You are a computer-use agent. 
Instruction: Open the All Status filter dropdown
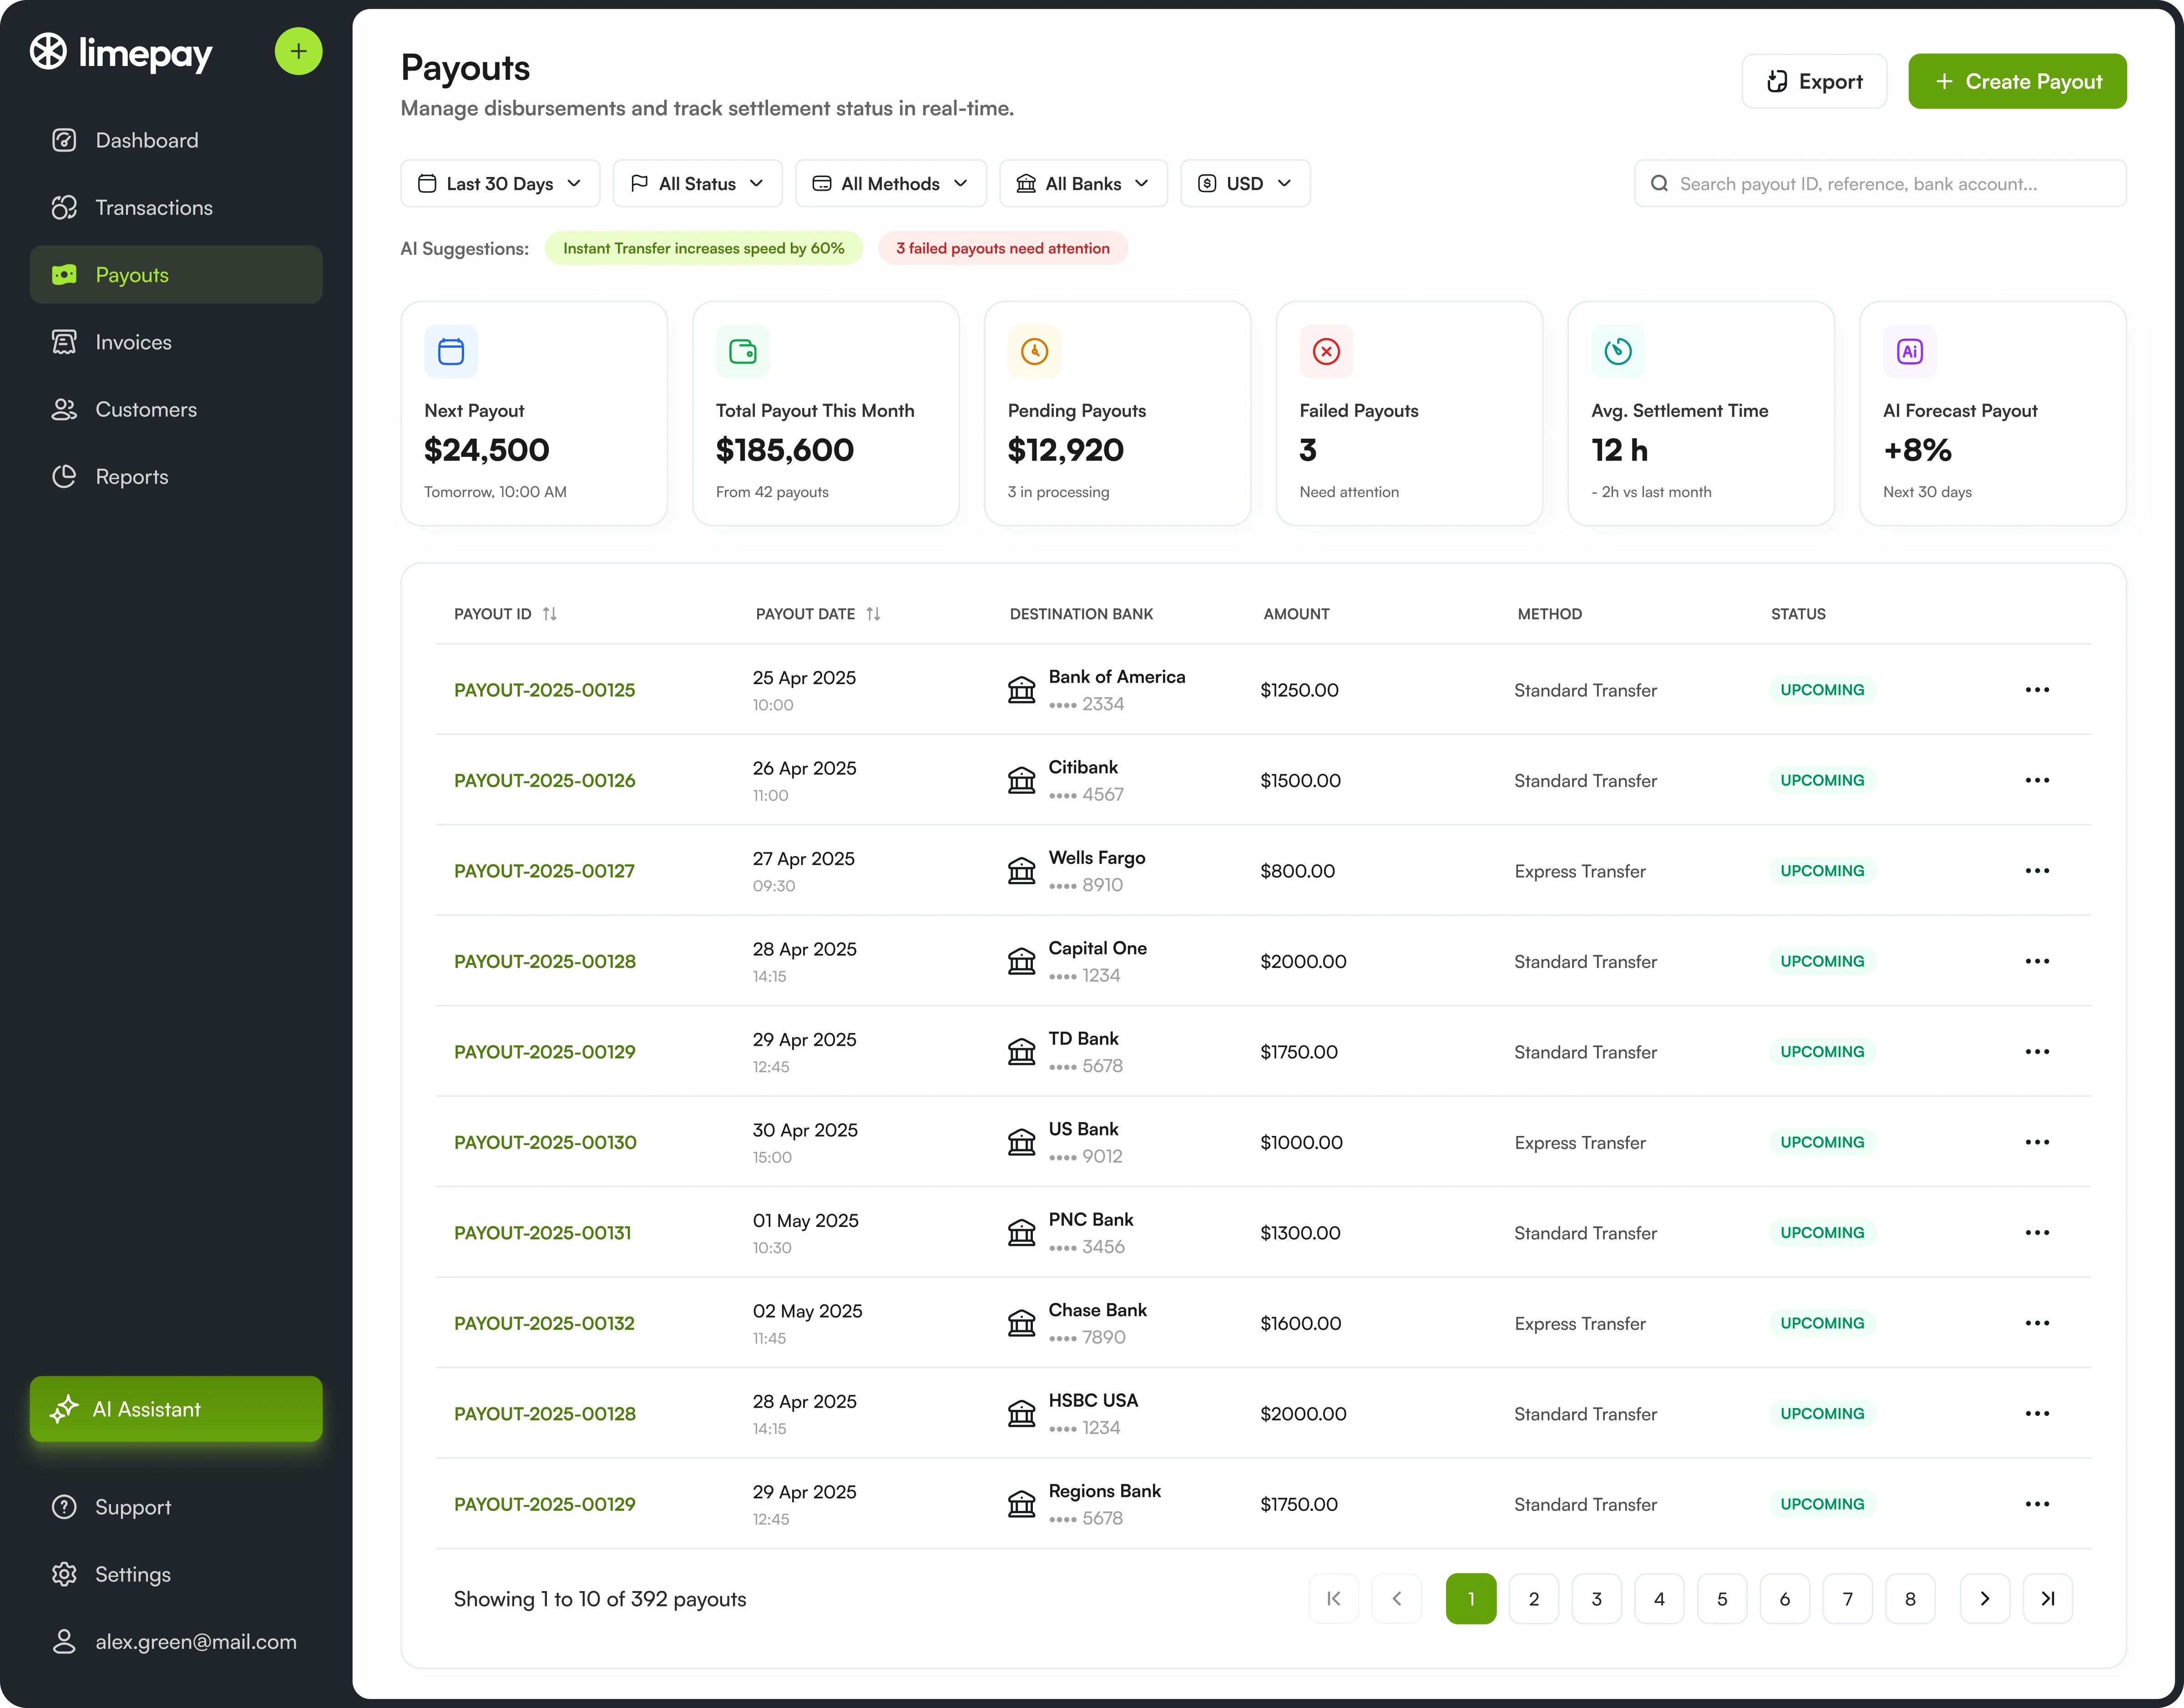tap(698, 183)
